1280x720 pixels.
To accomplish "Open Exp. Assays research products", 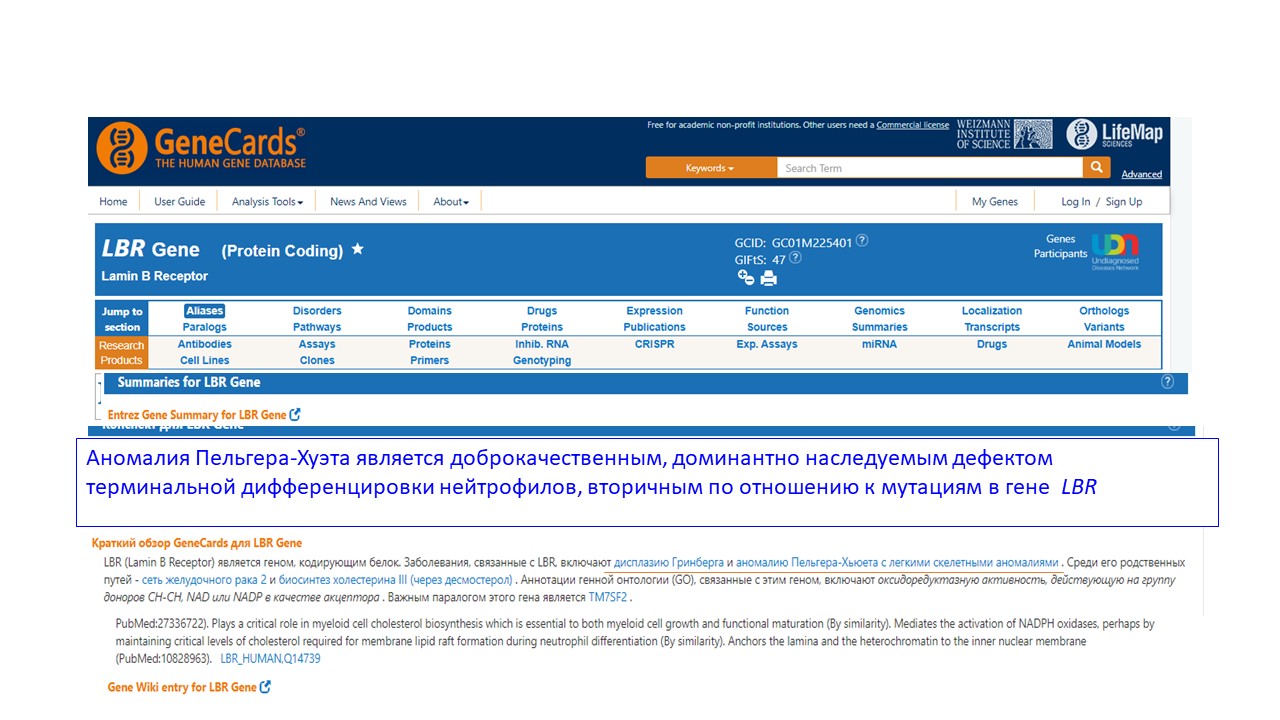I will (767, 344).
